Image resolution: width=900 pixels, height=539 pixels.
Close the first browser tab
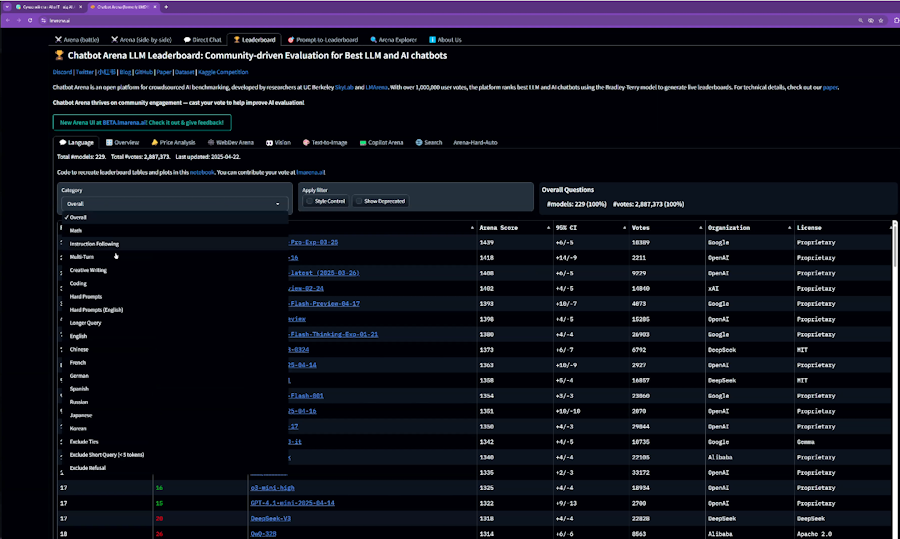coord(80,7)
